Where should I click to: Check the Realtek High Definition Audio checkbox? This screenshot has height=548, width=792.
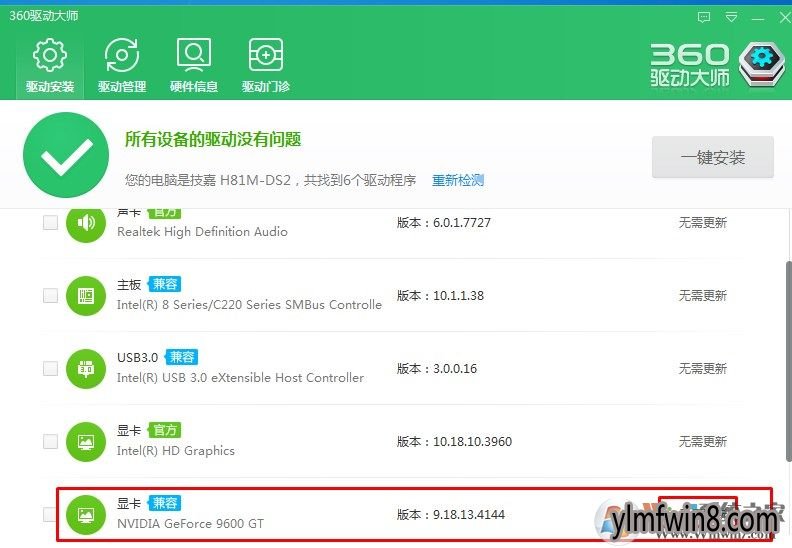(51, 222)
